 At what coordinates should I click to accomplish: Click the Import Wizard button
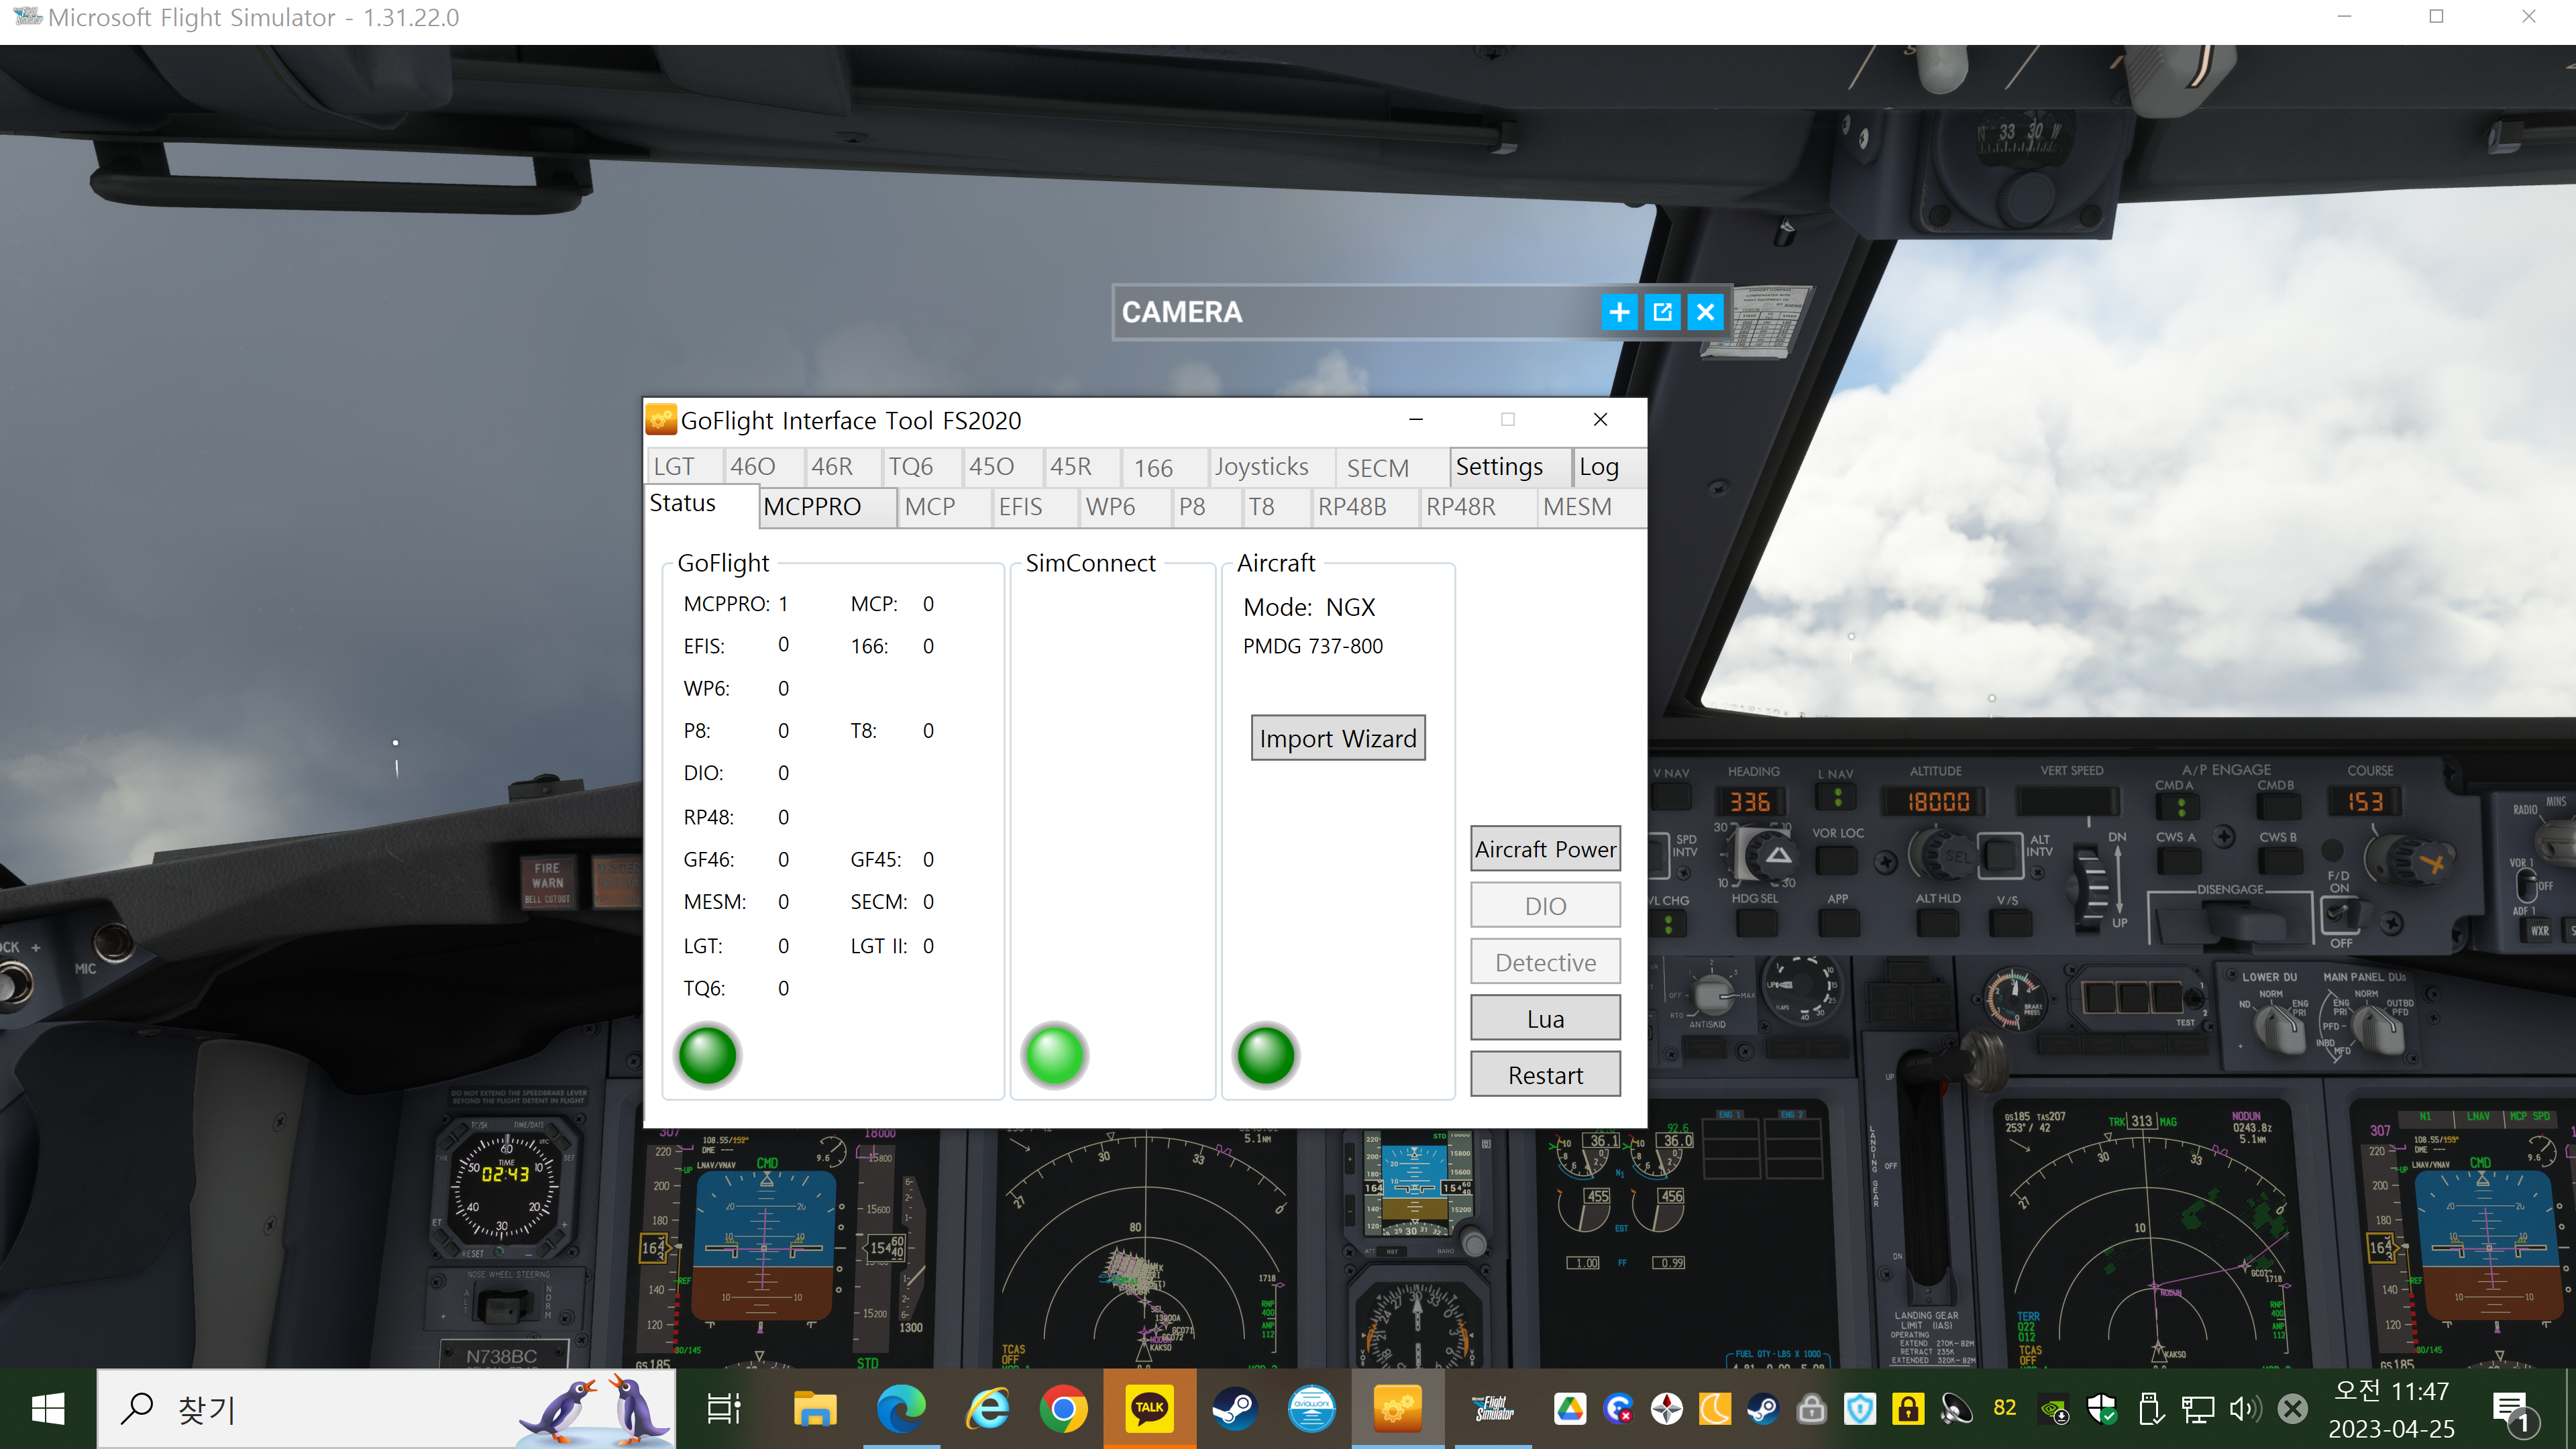[1338, 738]
